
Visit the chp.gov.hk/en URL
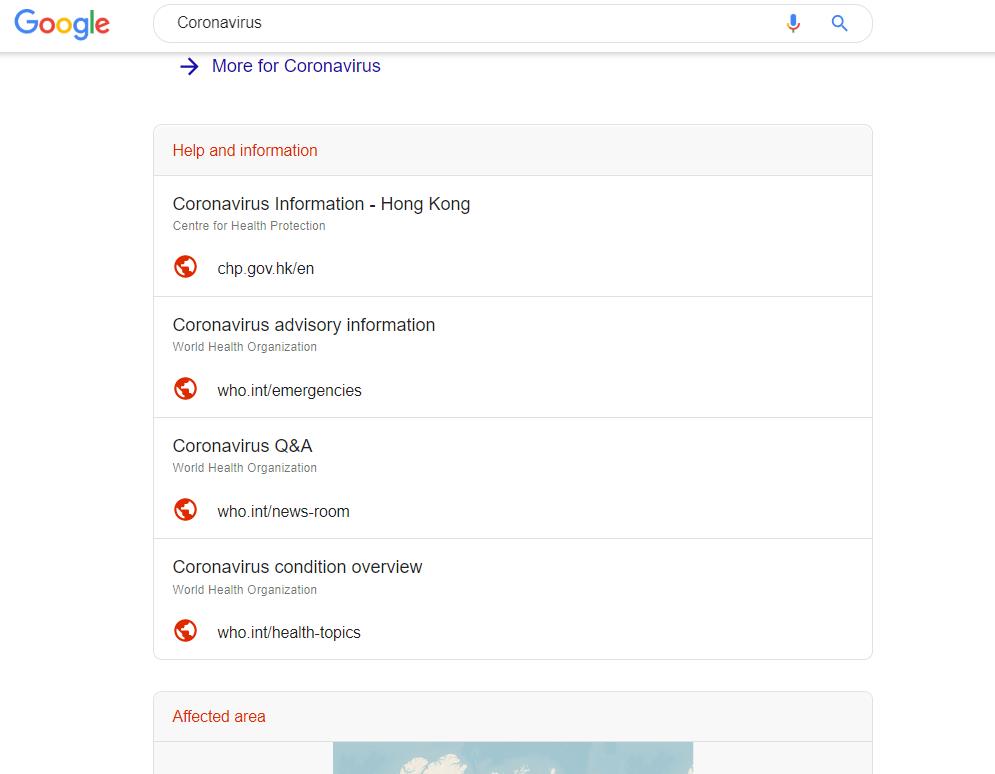pos(266,269)
